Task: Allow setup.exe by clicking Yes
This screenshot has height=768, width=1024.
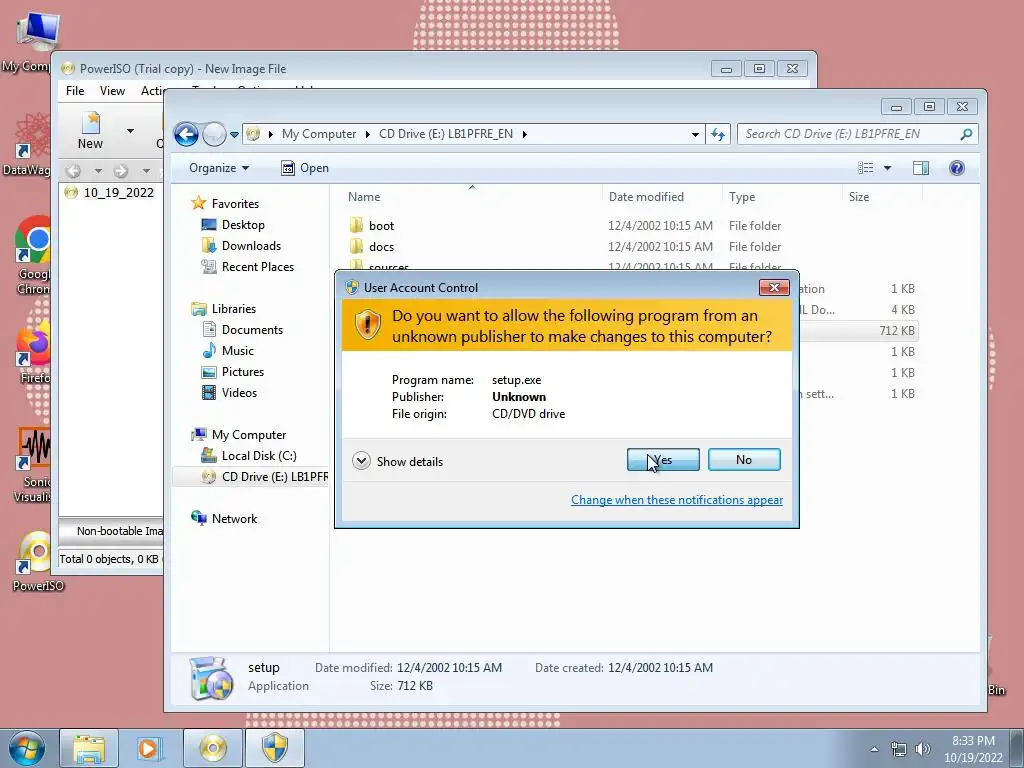Action: click(x=663, y=460)
